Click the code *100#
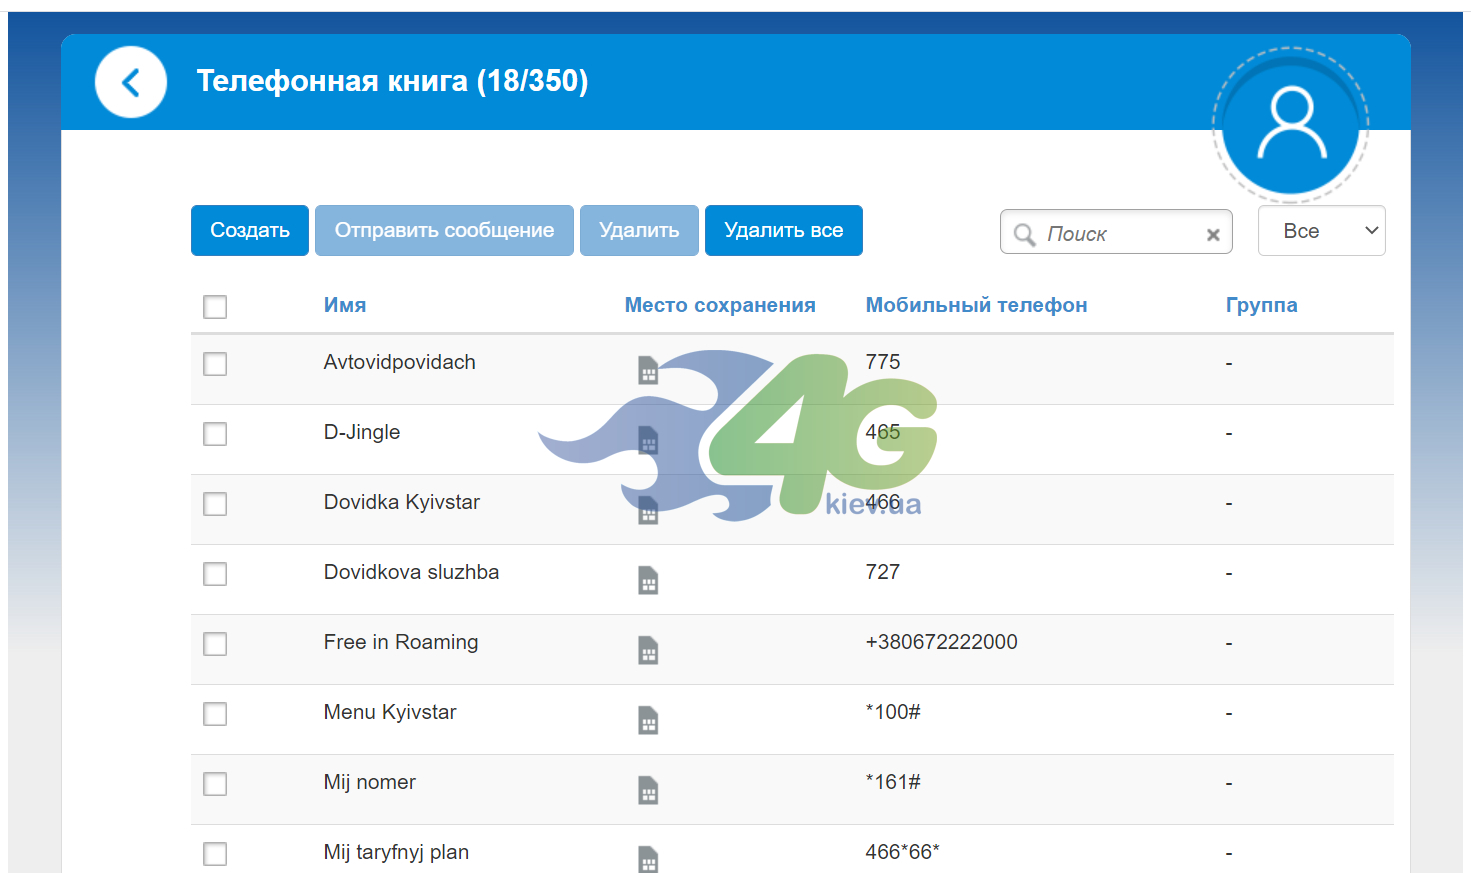This screenshot has width=1471, height=873. pyautogui.click(x=893, y=712)
